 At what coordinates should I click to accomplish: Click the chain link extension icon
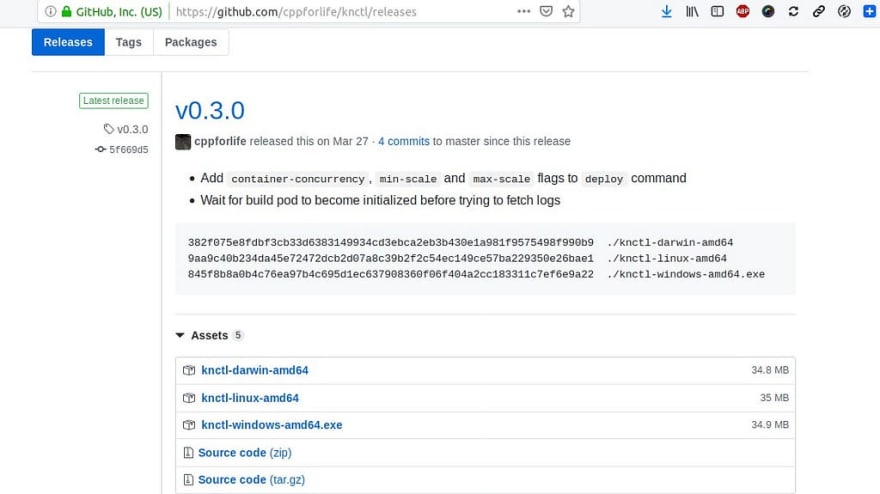point(819,11)
